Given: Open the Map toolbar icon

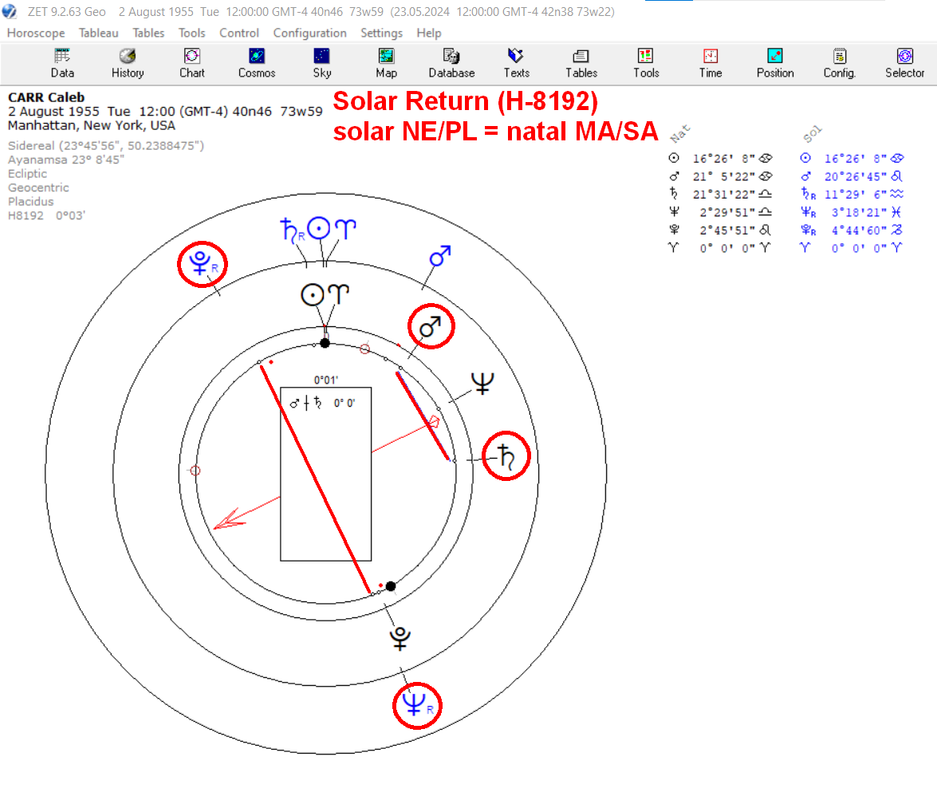Looking at the screenshot, I should [386, 63].
